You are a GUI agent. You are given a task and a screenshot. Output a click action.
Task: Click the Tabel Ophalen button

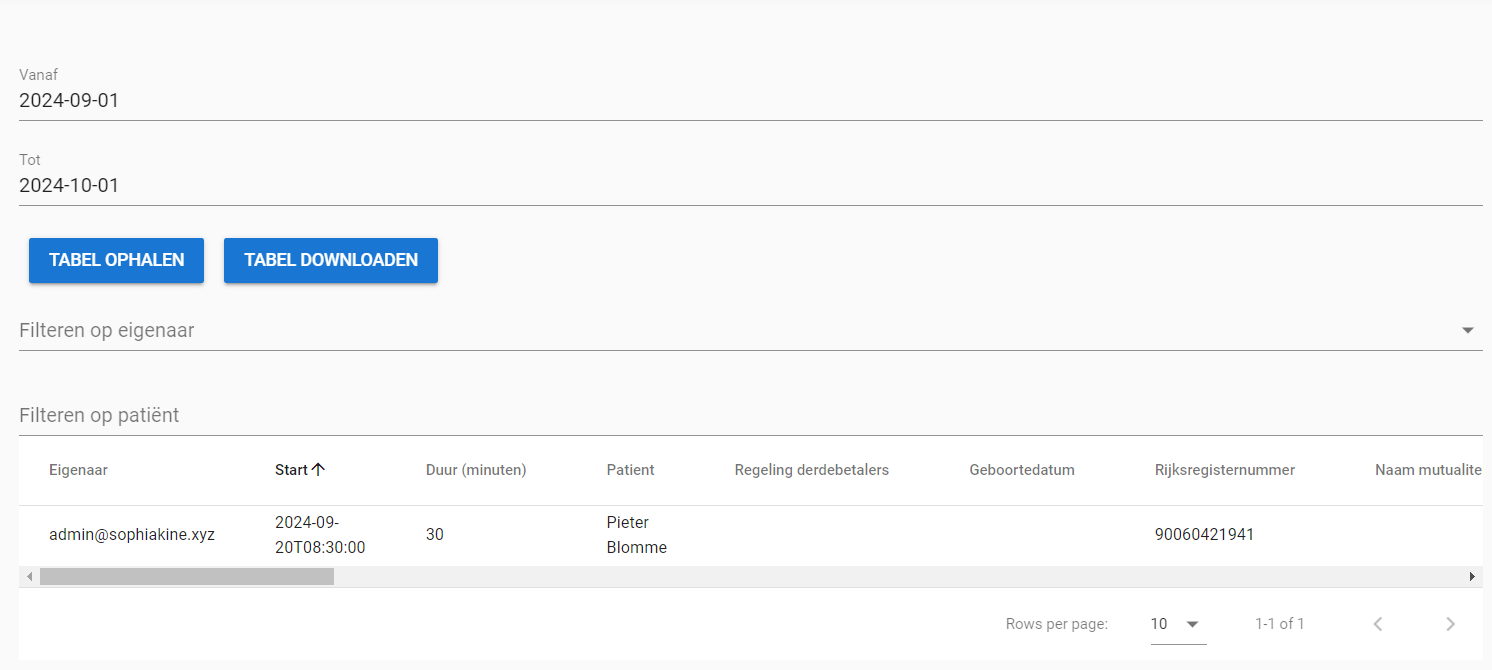tap(116, 260)
